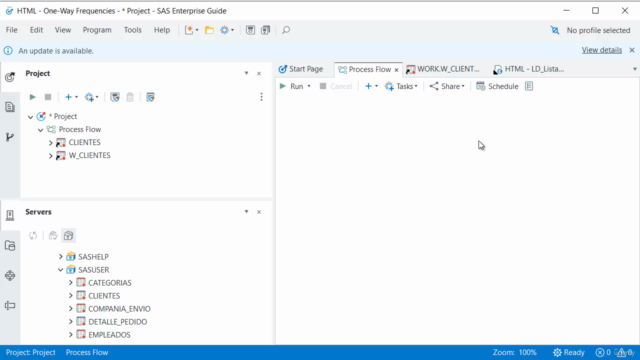Open the Project pane options dropdown arrow
This screenshot has height=360, width=640.
coord(247,73)
